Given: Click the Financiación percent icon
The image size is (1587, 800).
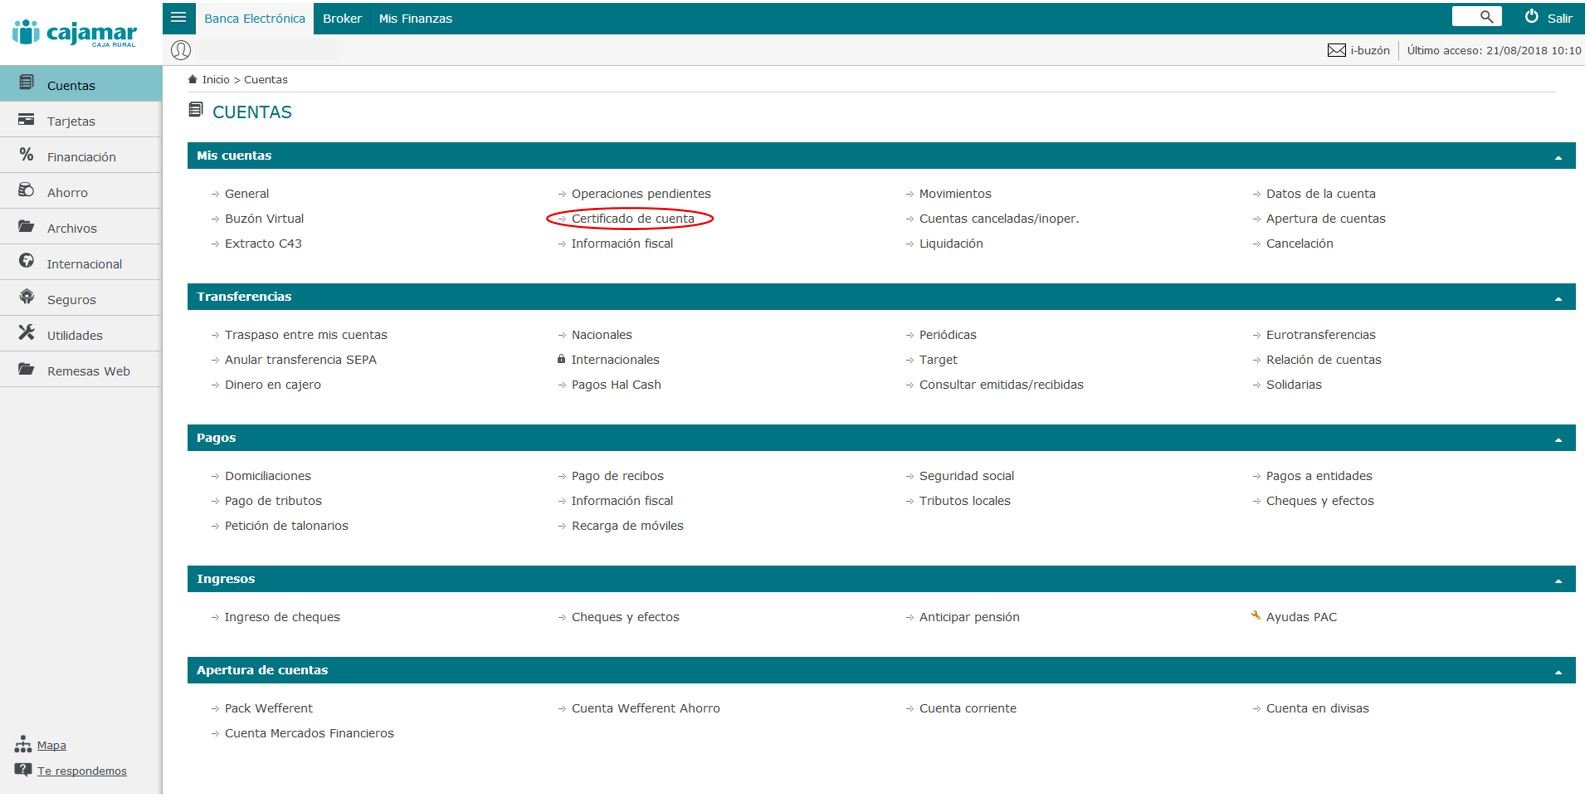Looking at the screenshot, I should (26, 155).
